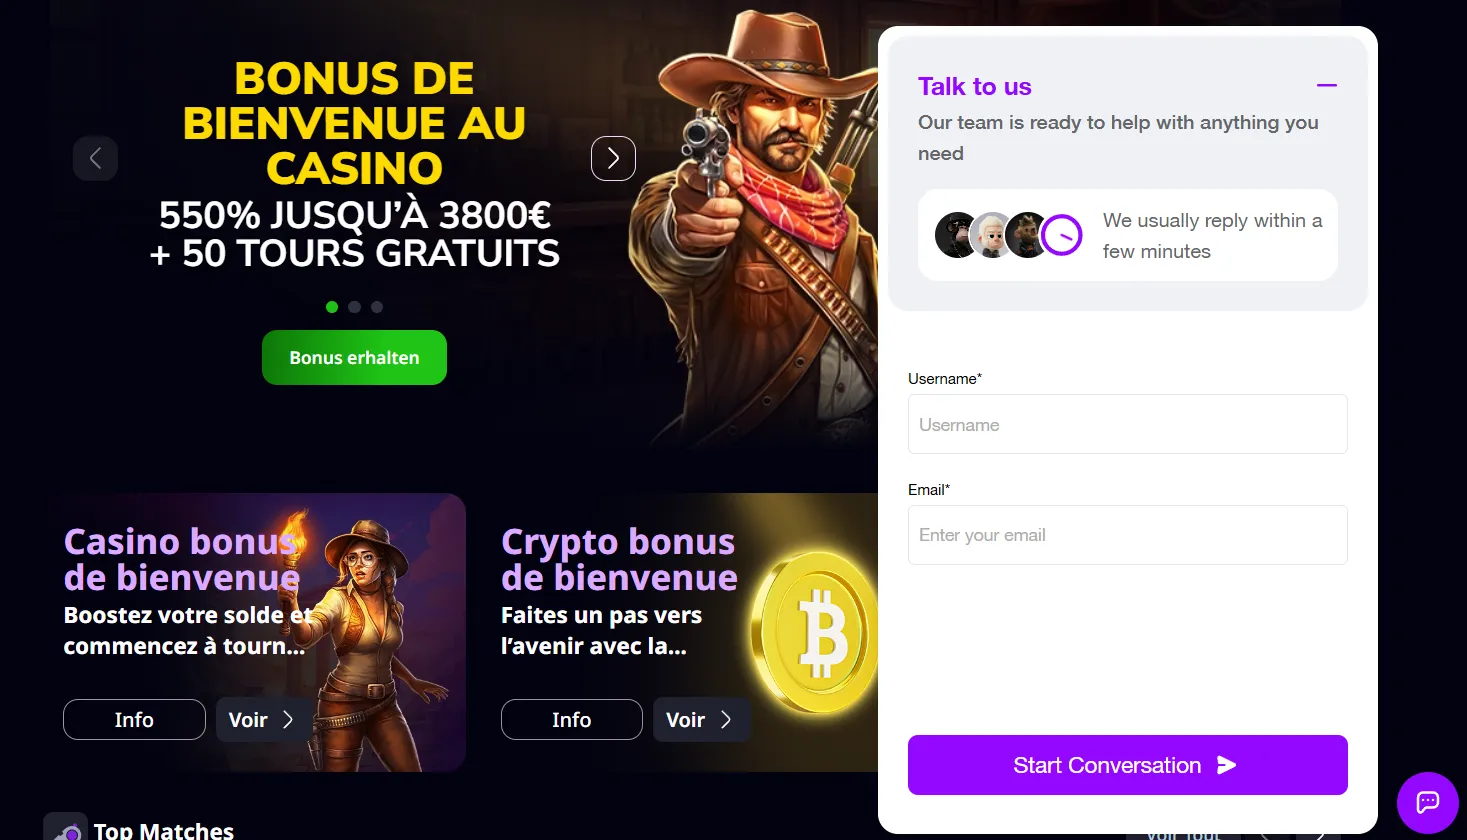
Task: Click Info on Casino bonus de bienvenue
Action: pyautogui.click(x=134, y=720)
